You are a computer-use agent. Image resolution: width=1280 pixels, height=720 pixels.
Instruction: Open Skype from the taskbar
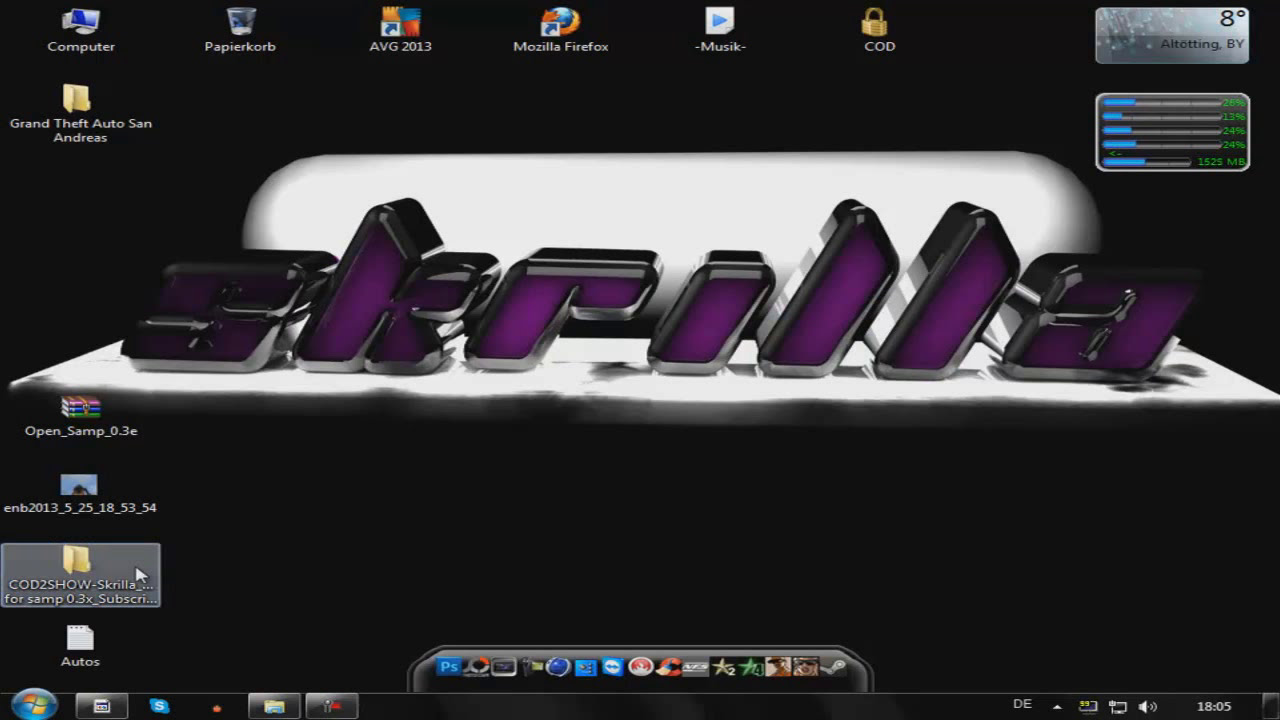tap(159, 706)
